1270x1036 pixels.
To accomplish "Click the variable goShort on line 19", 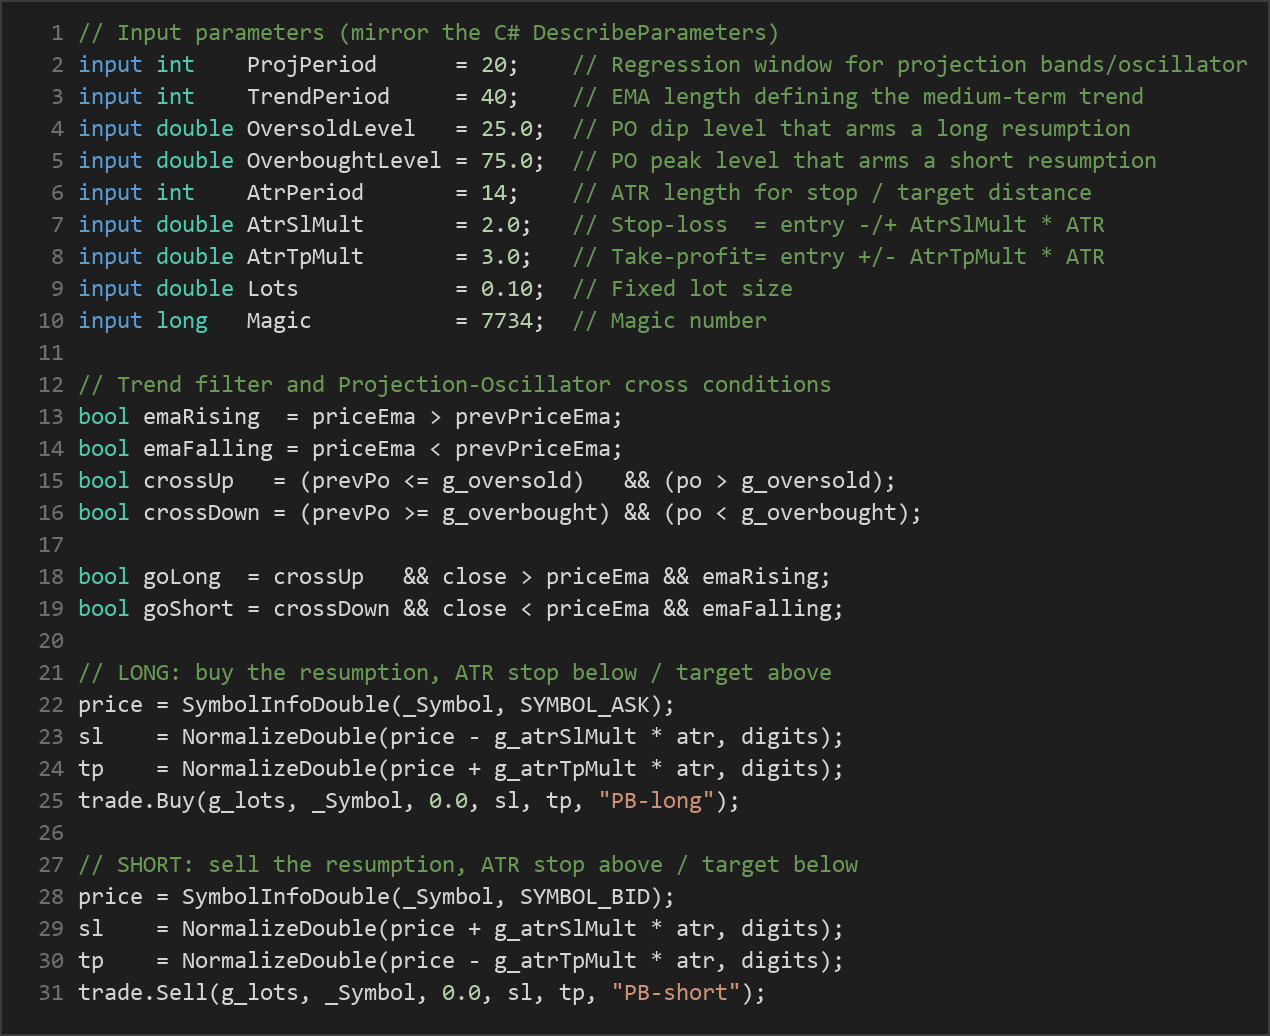I will click(188, 609).
